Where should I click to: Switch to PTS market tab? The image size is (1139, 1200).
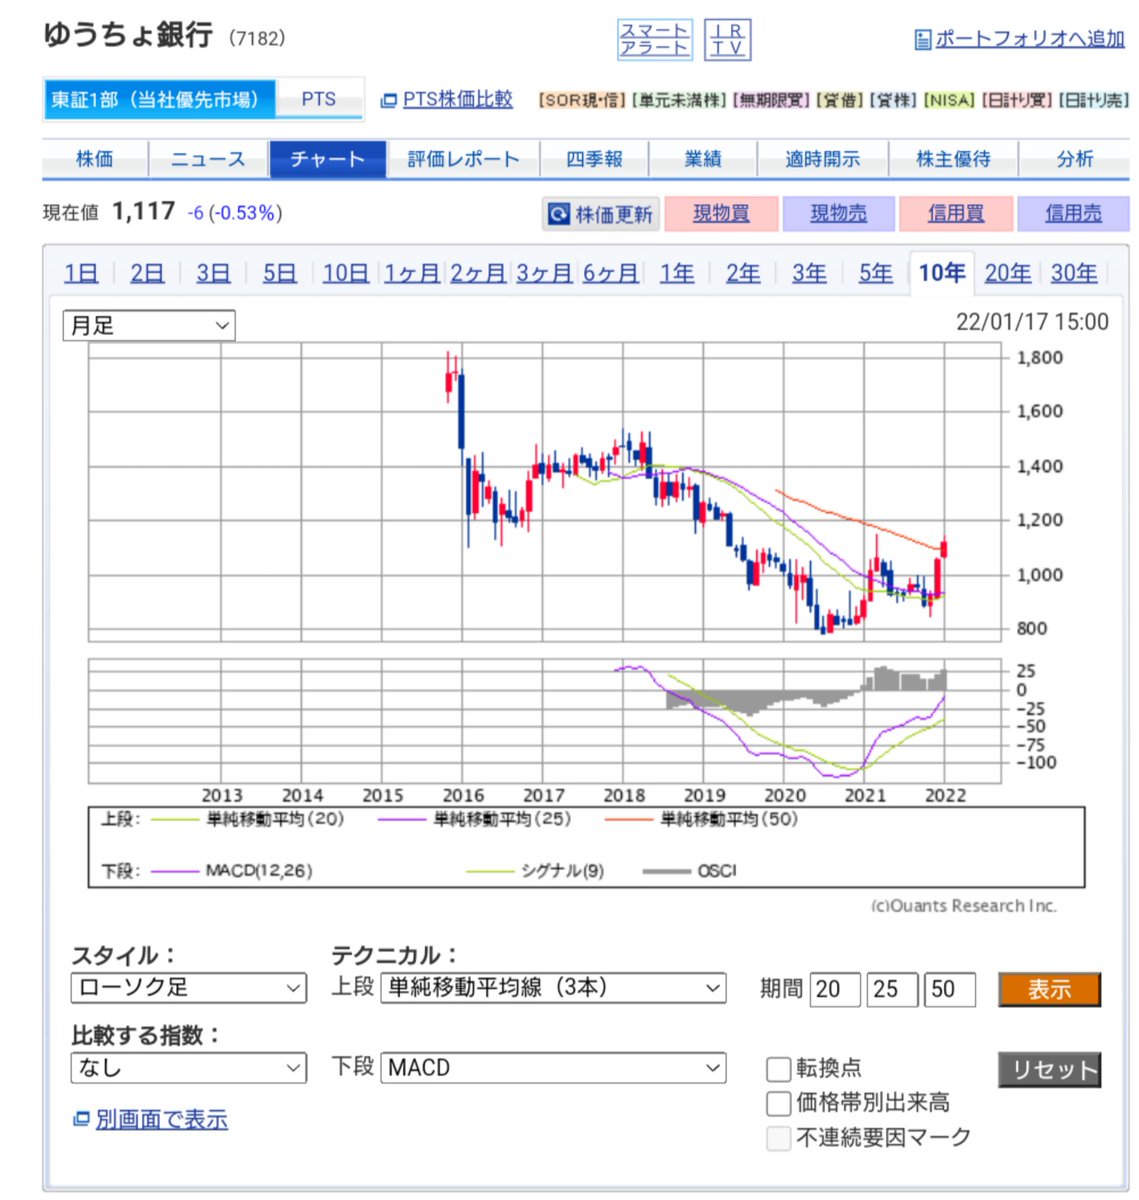point(319,100)
